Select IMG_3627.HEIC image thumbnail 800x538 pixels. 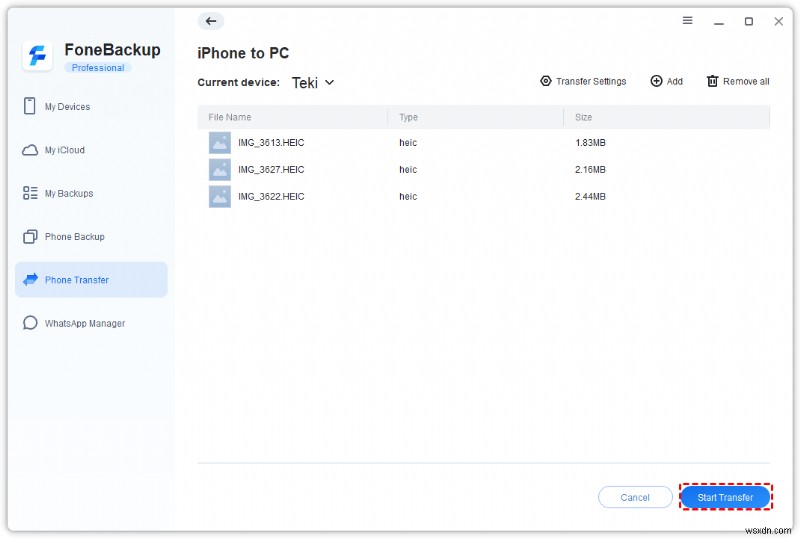click(220, 169)
